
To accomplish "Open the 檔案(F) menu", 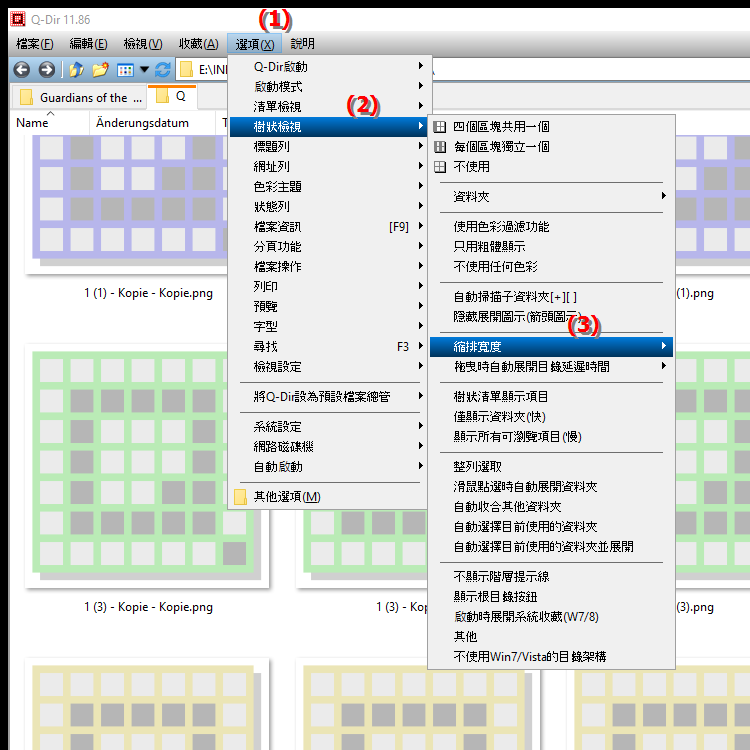I will (34, 44).
